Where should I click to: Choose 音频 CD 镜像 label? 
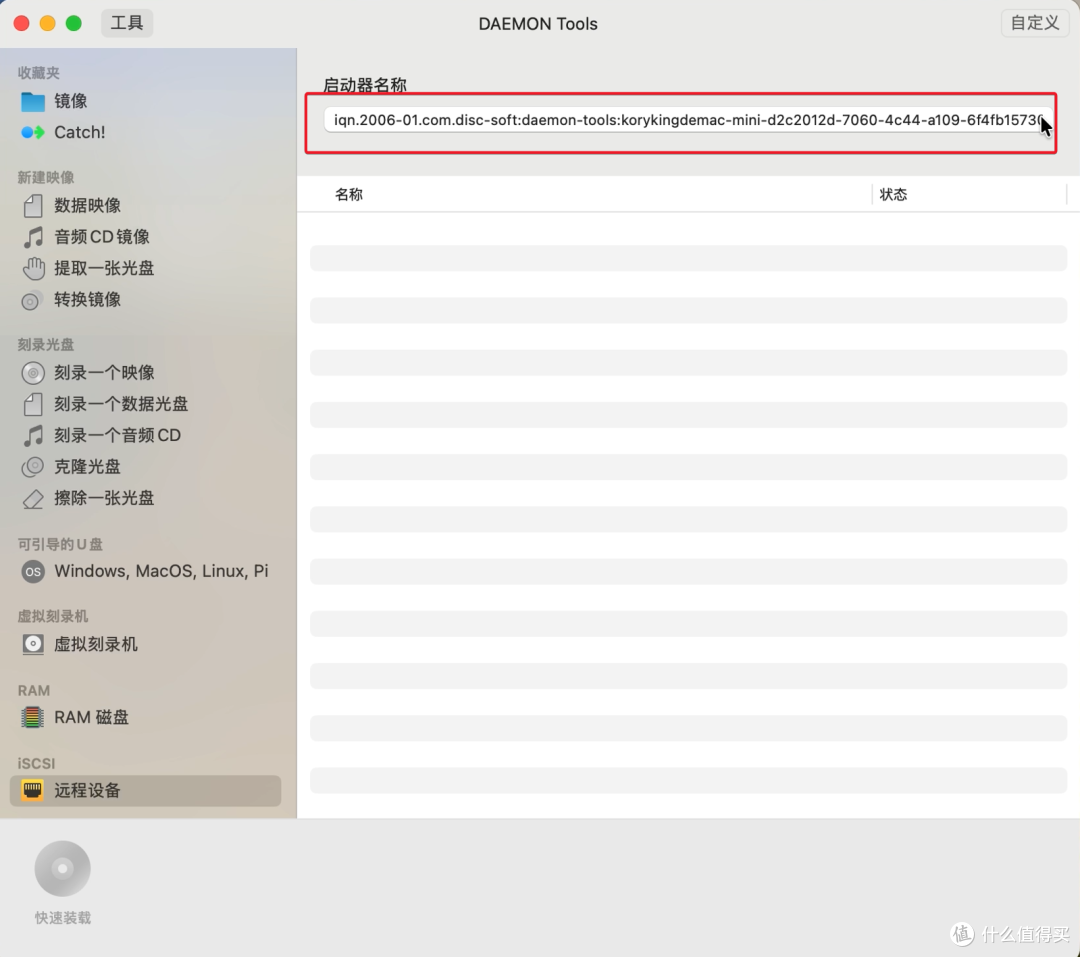point(102,237)
